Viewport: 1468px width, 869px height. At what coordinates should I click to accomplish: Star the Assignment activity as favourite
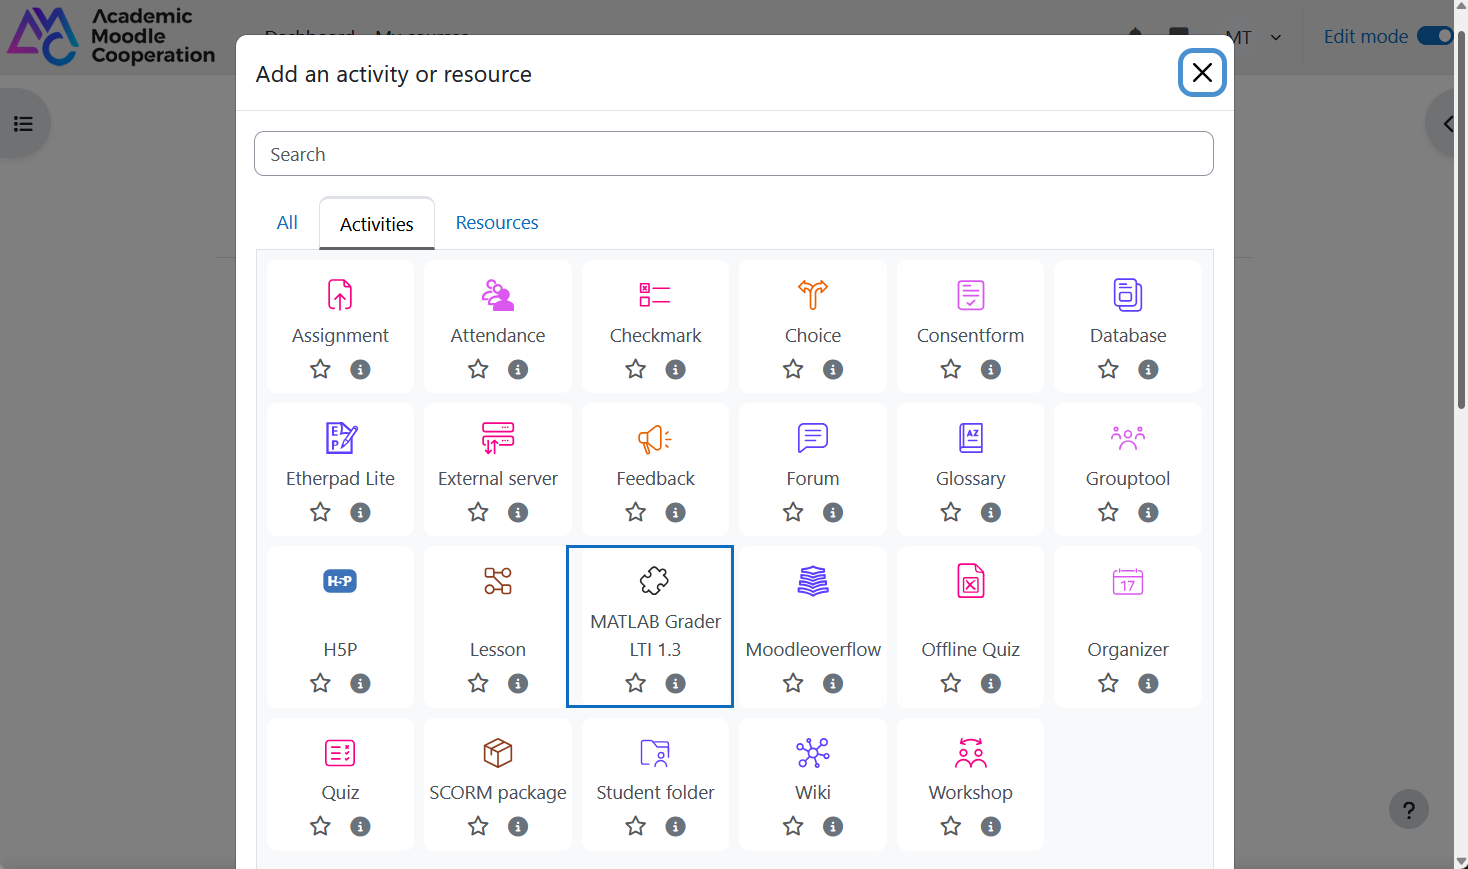[320, 369]
